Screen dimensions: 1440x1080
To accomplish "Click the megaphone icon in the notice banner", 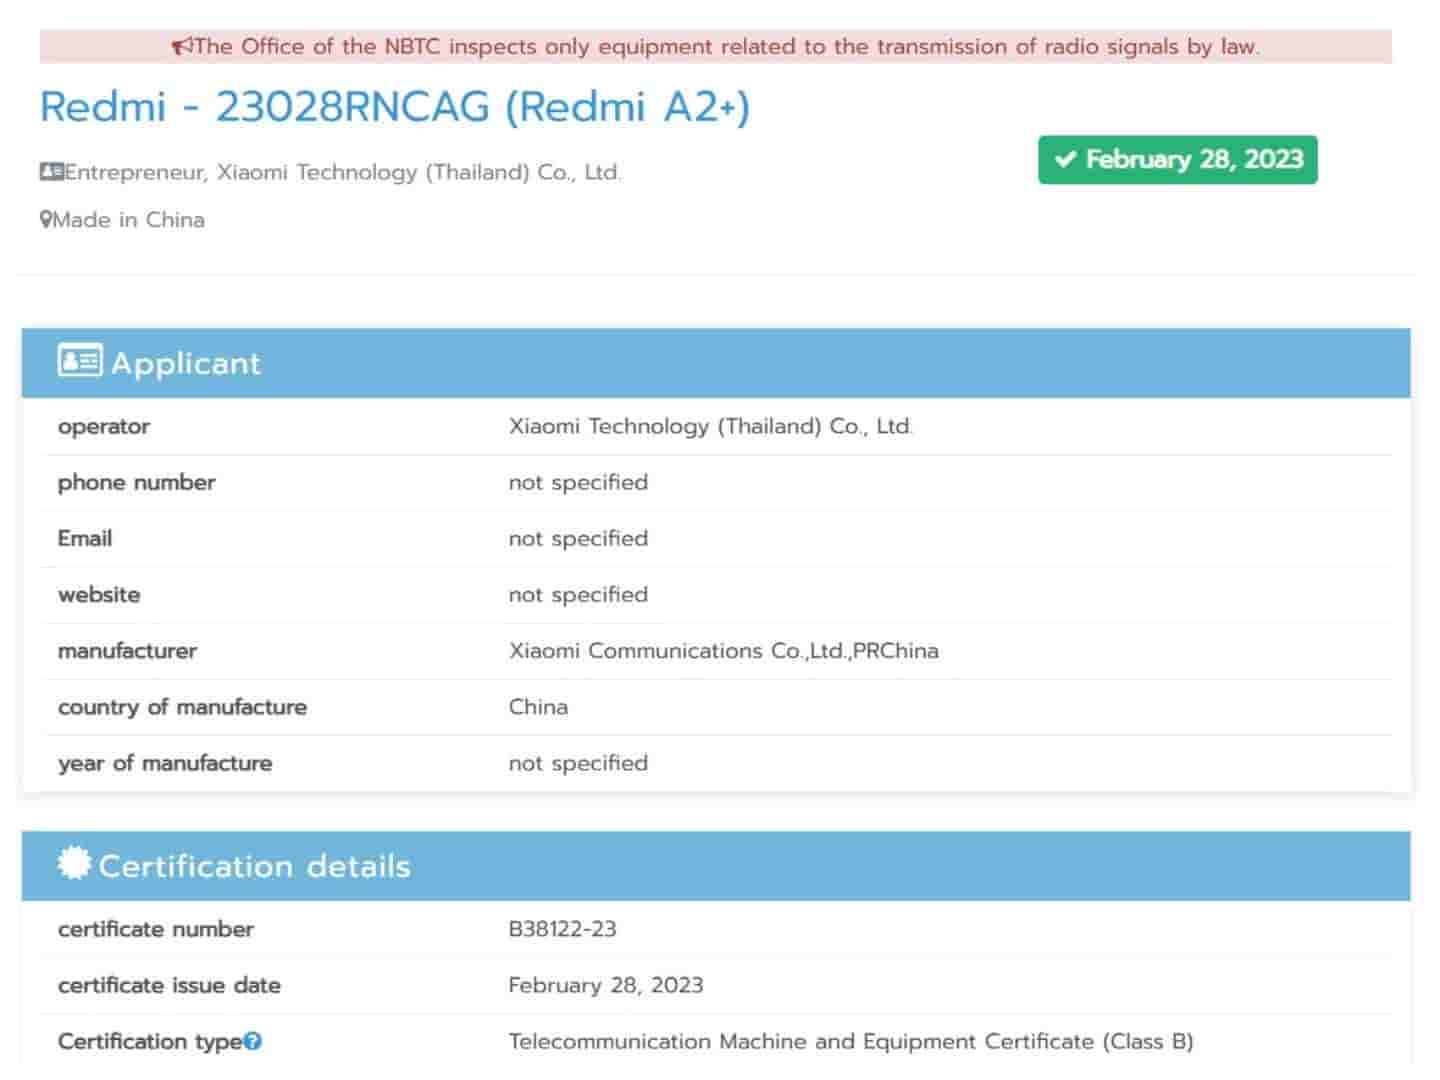I will tap(182, 46).
